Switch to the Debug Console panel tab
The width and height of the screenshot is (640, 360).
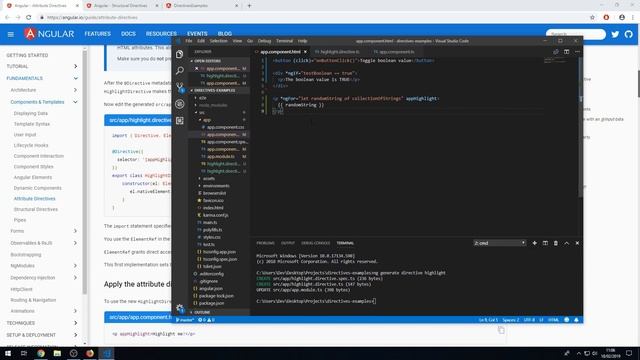[316, 243]
